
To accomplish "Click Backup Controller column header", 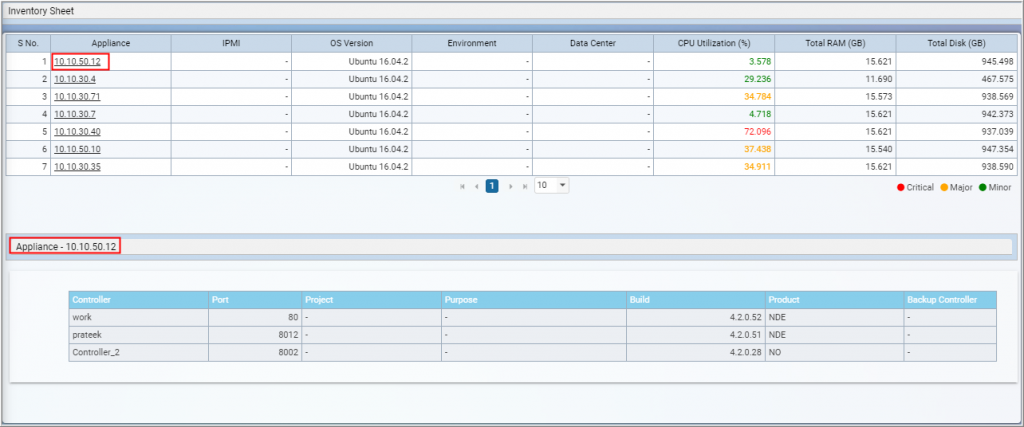I will pos(950,300).
